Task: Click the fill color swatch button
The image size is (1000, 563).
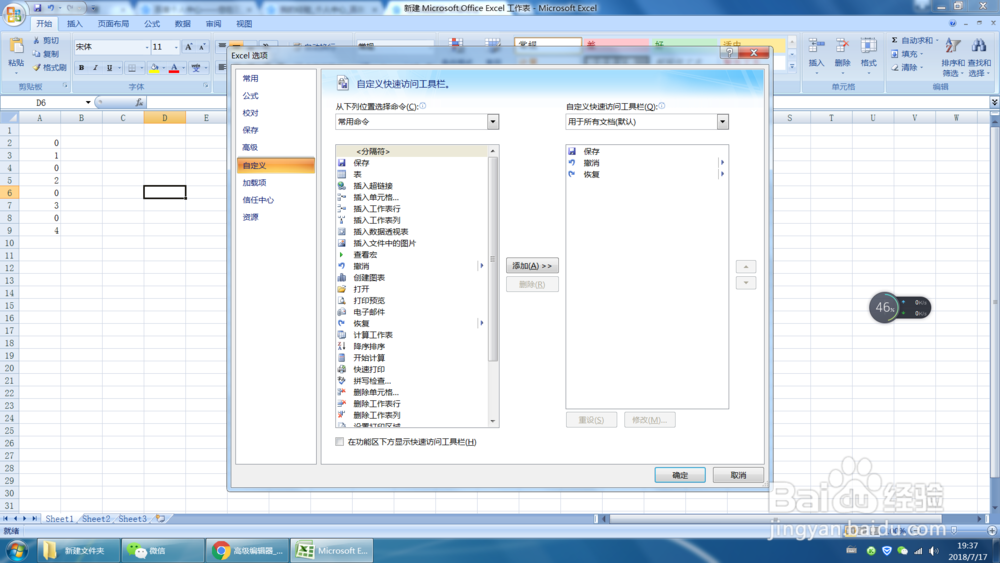Action: (154, 68)
